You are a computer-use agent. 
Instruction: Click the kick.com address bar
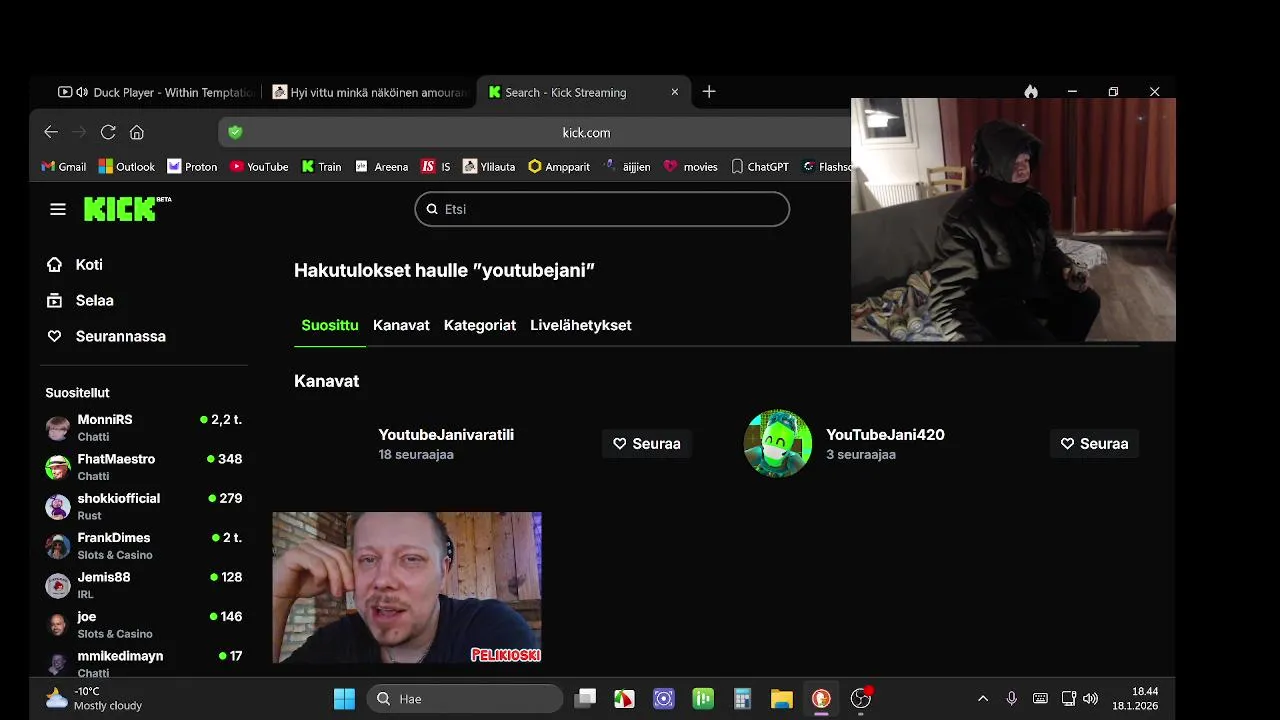[586, 132]
